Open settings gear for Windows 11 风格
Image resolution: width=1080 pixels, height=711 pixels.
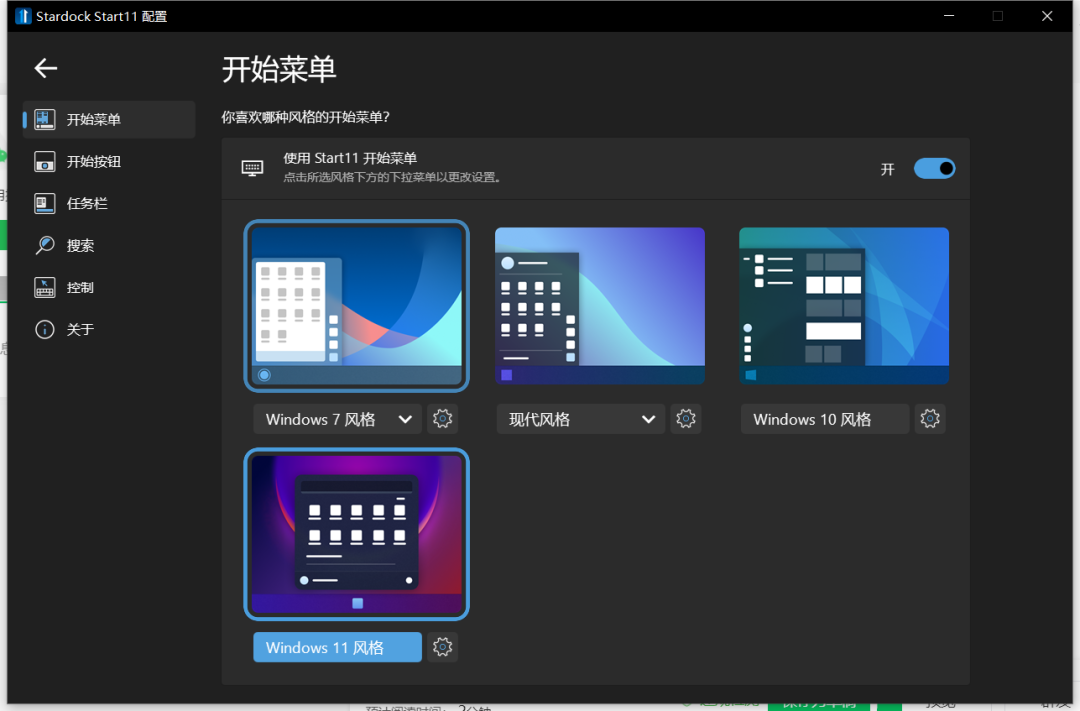click(x=442, y=647)
